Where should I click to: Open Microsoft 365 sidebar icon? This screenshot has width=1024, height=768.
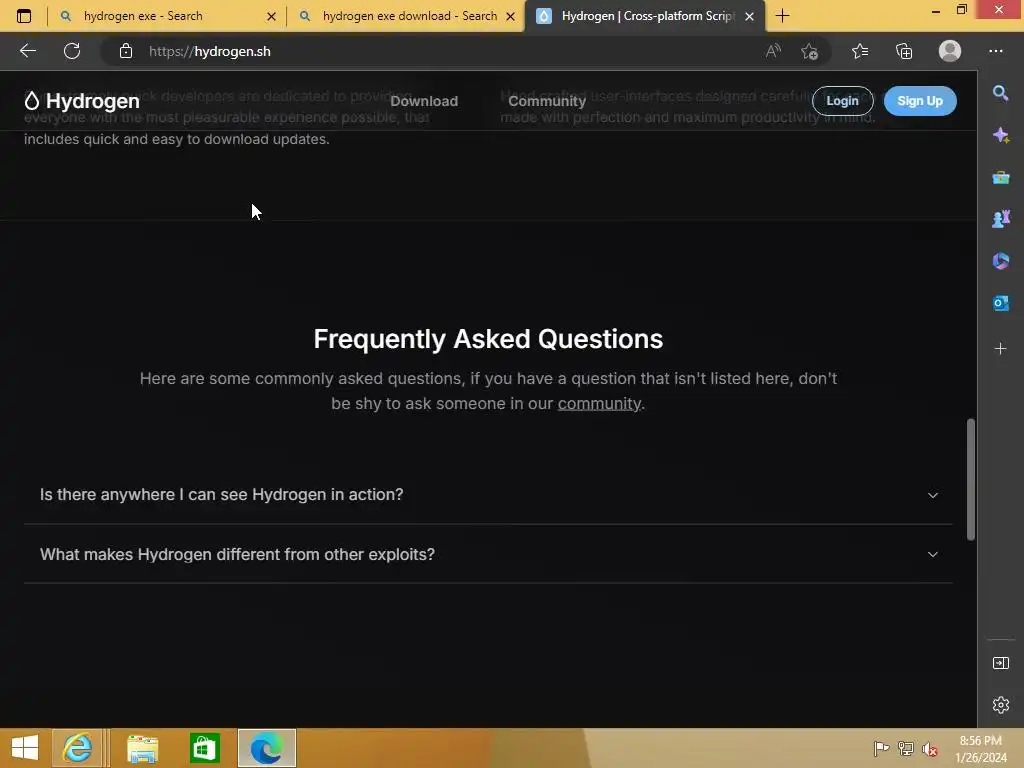coord(1000,261)
